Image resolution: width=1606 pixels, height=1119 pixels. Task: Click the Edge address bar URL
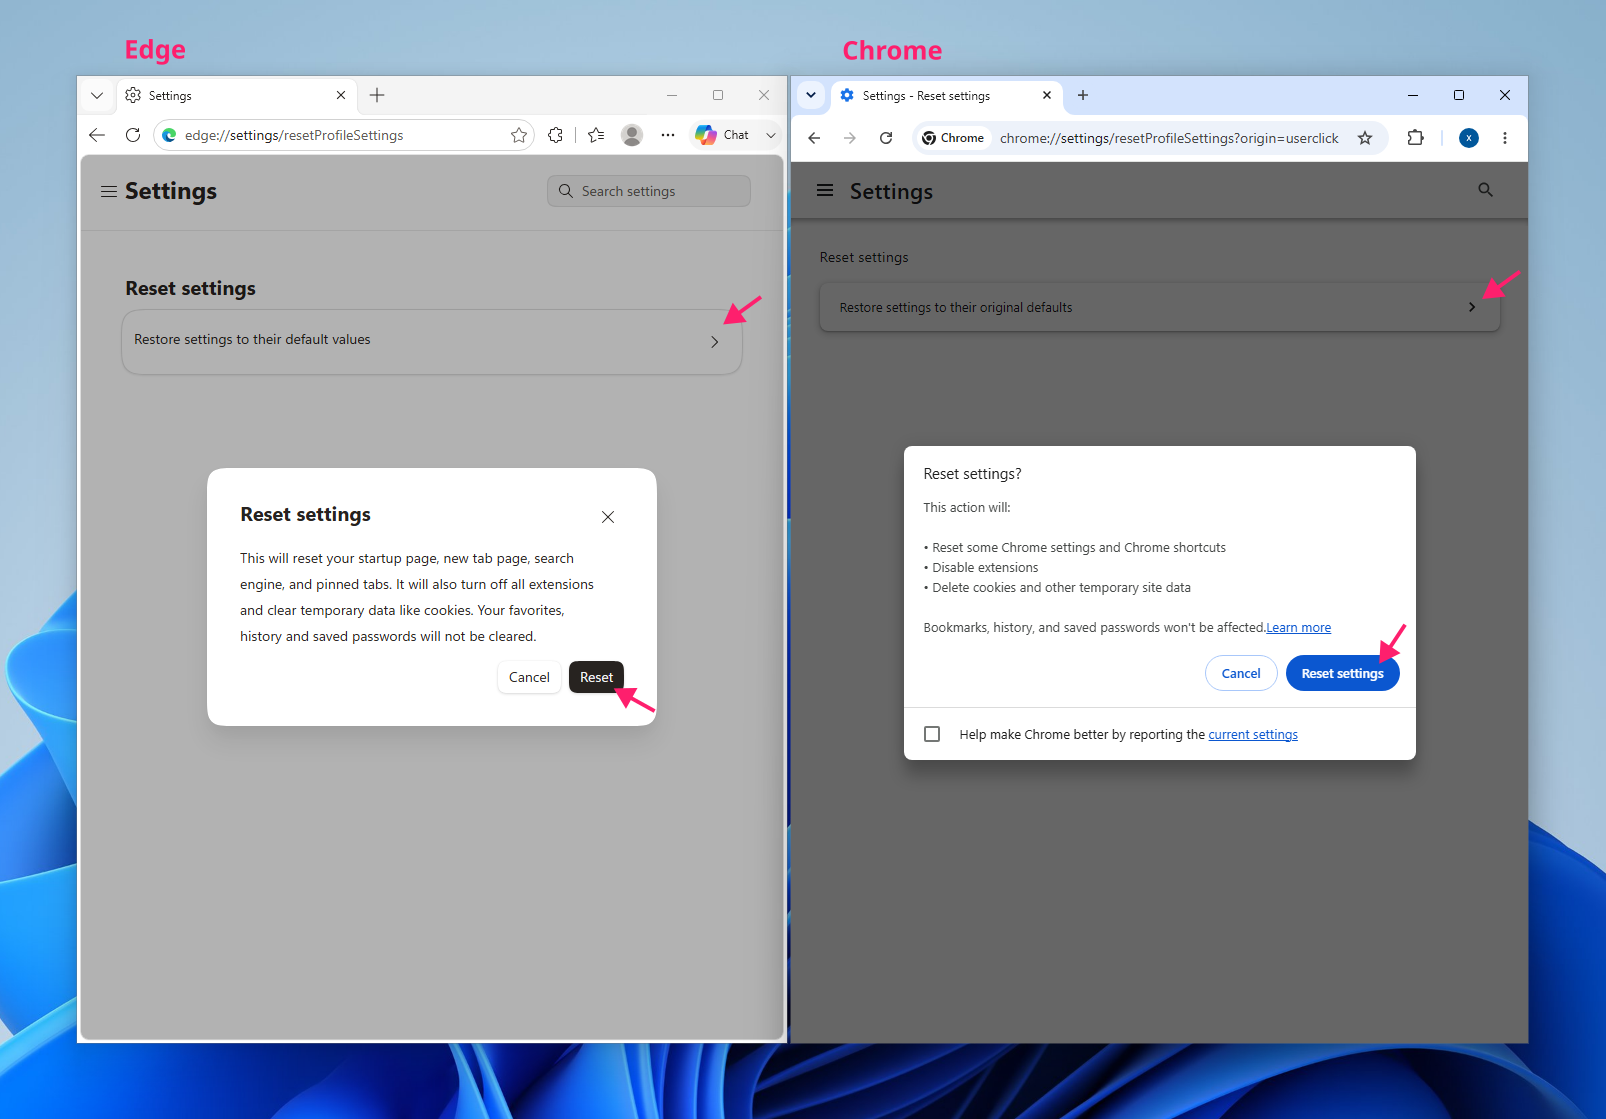(x=294, y=135)
